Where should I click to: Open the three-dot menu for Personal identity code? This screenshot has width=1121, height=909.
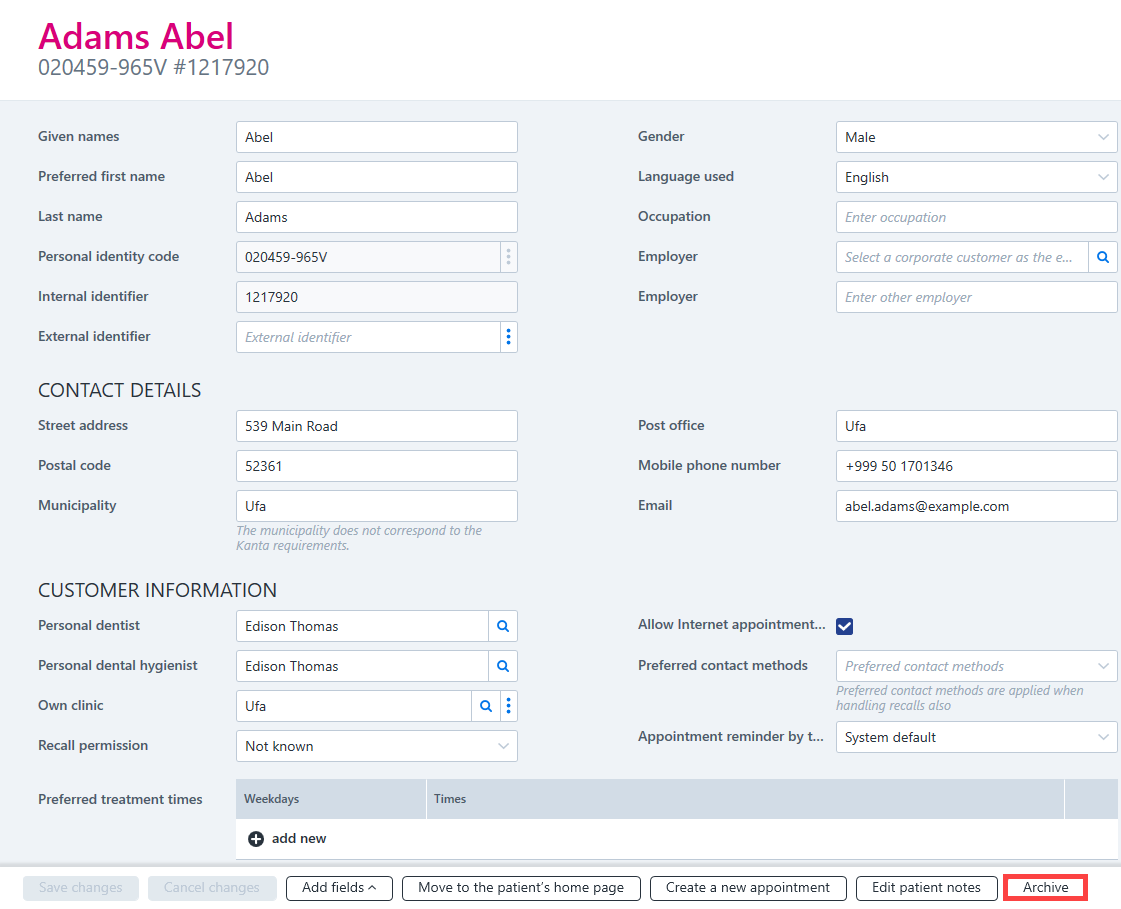pos(508,257)
